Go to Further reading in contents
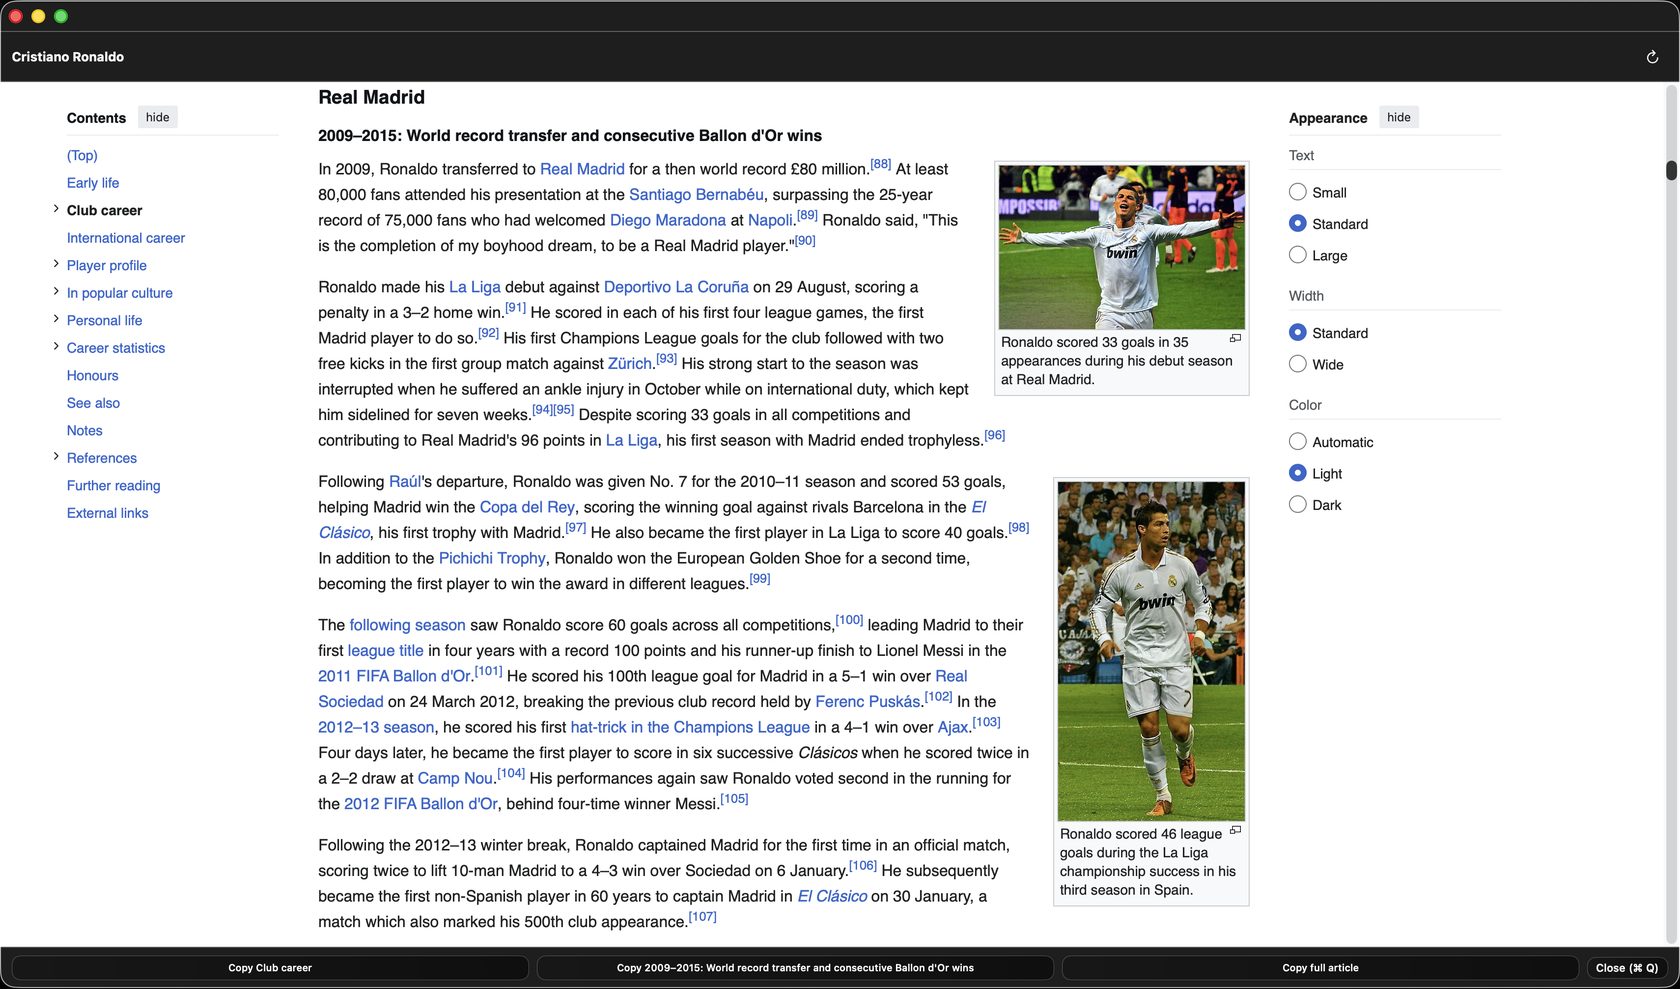The height and width of the screenshot is (989, 1680). tap(114, 486)
